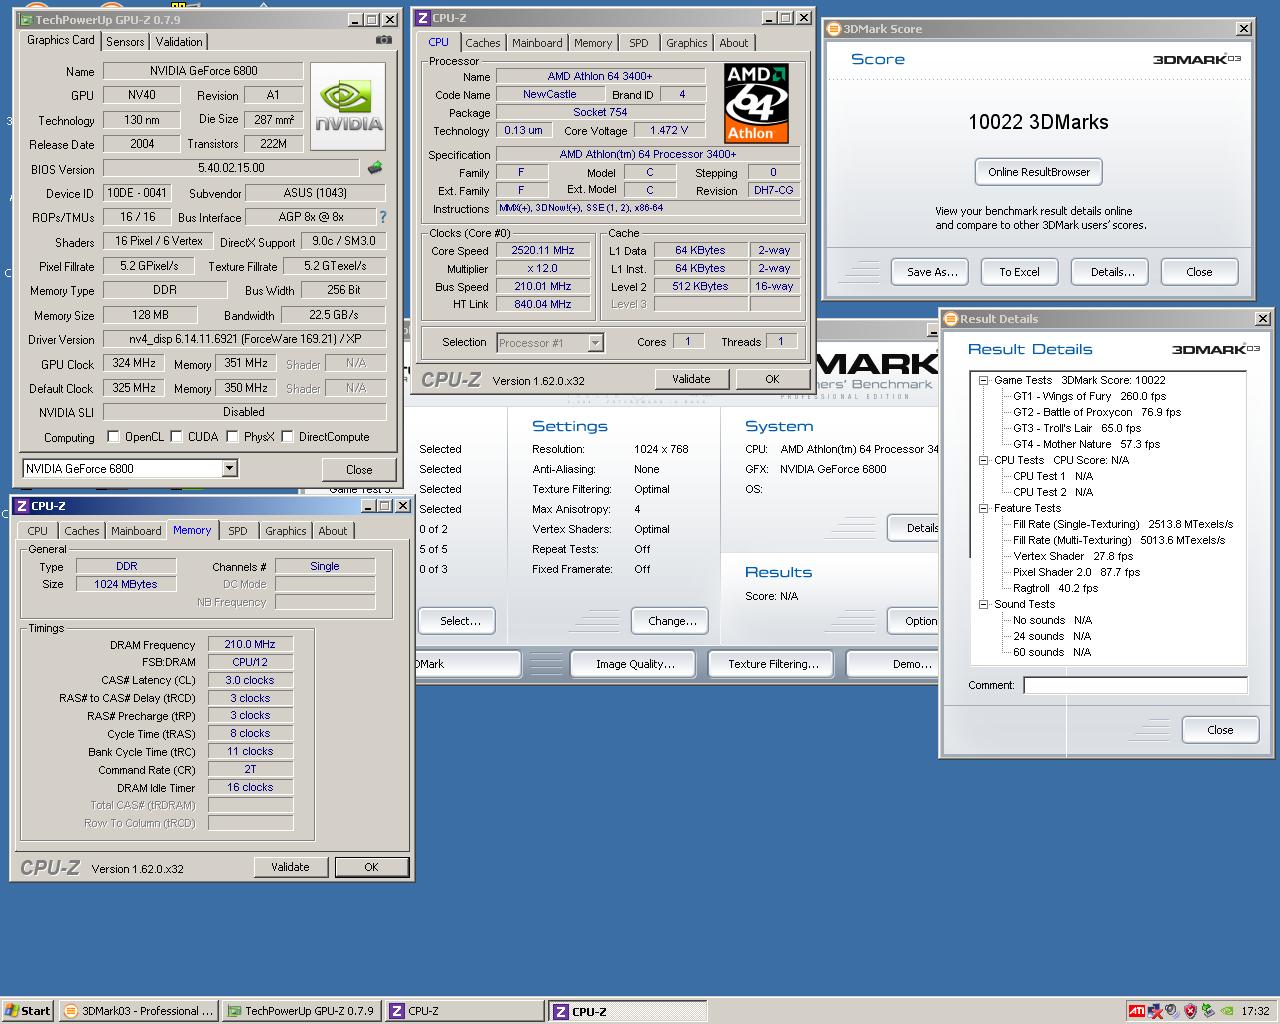Image resolution: width=1280 pixels, height=1024 pixels.
Task: Open the Graphics tab in bottom CPU-Z window
Action: (285, 531)
